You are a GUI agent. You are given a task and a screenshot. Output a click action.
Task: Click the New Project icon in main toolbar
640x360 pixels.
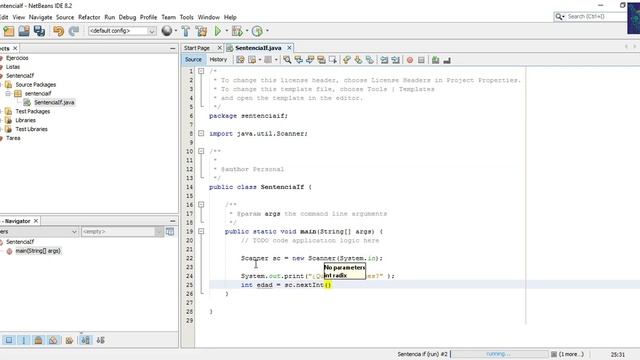(x=9, y=31)
